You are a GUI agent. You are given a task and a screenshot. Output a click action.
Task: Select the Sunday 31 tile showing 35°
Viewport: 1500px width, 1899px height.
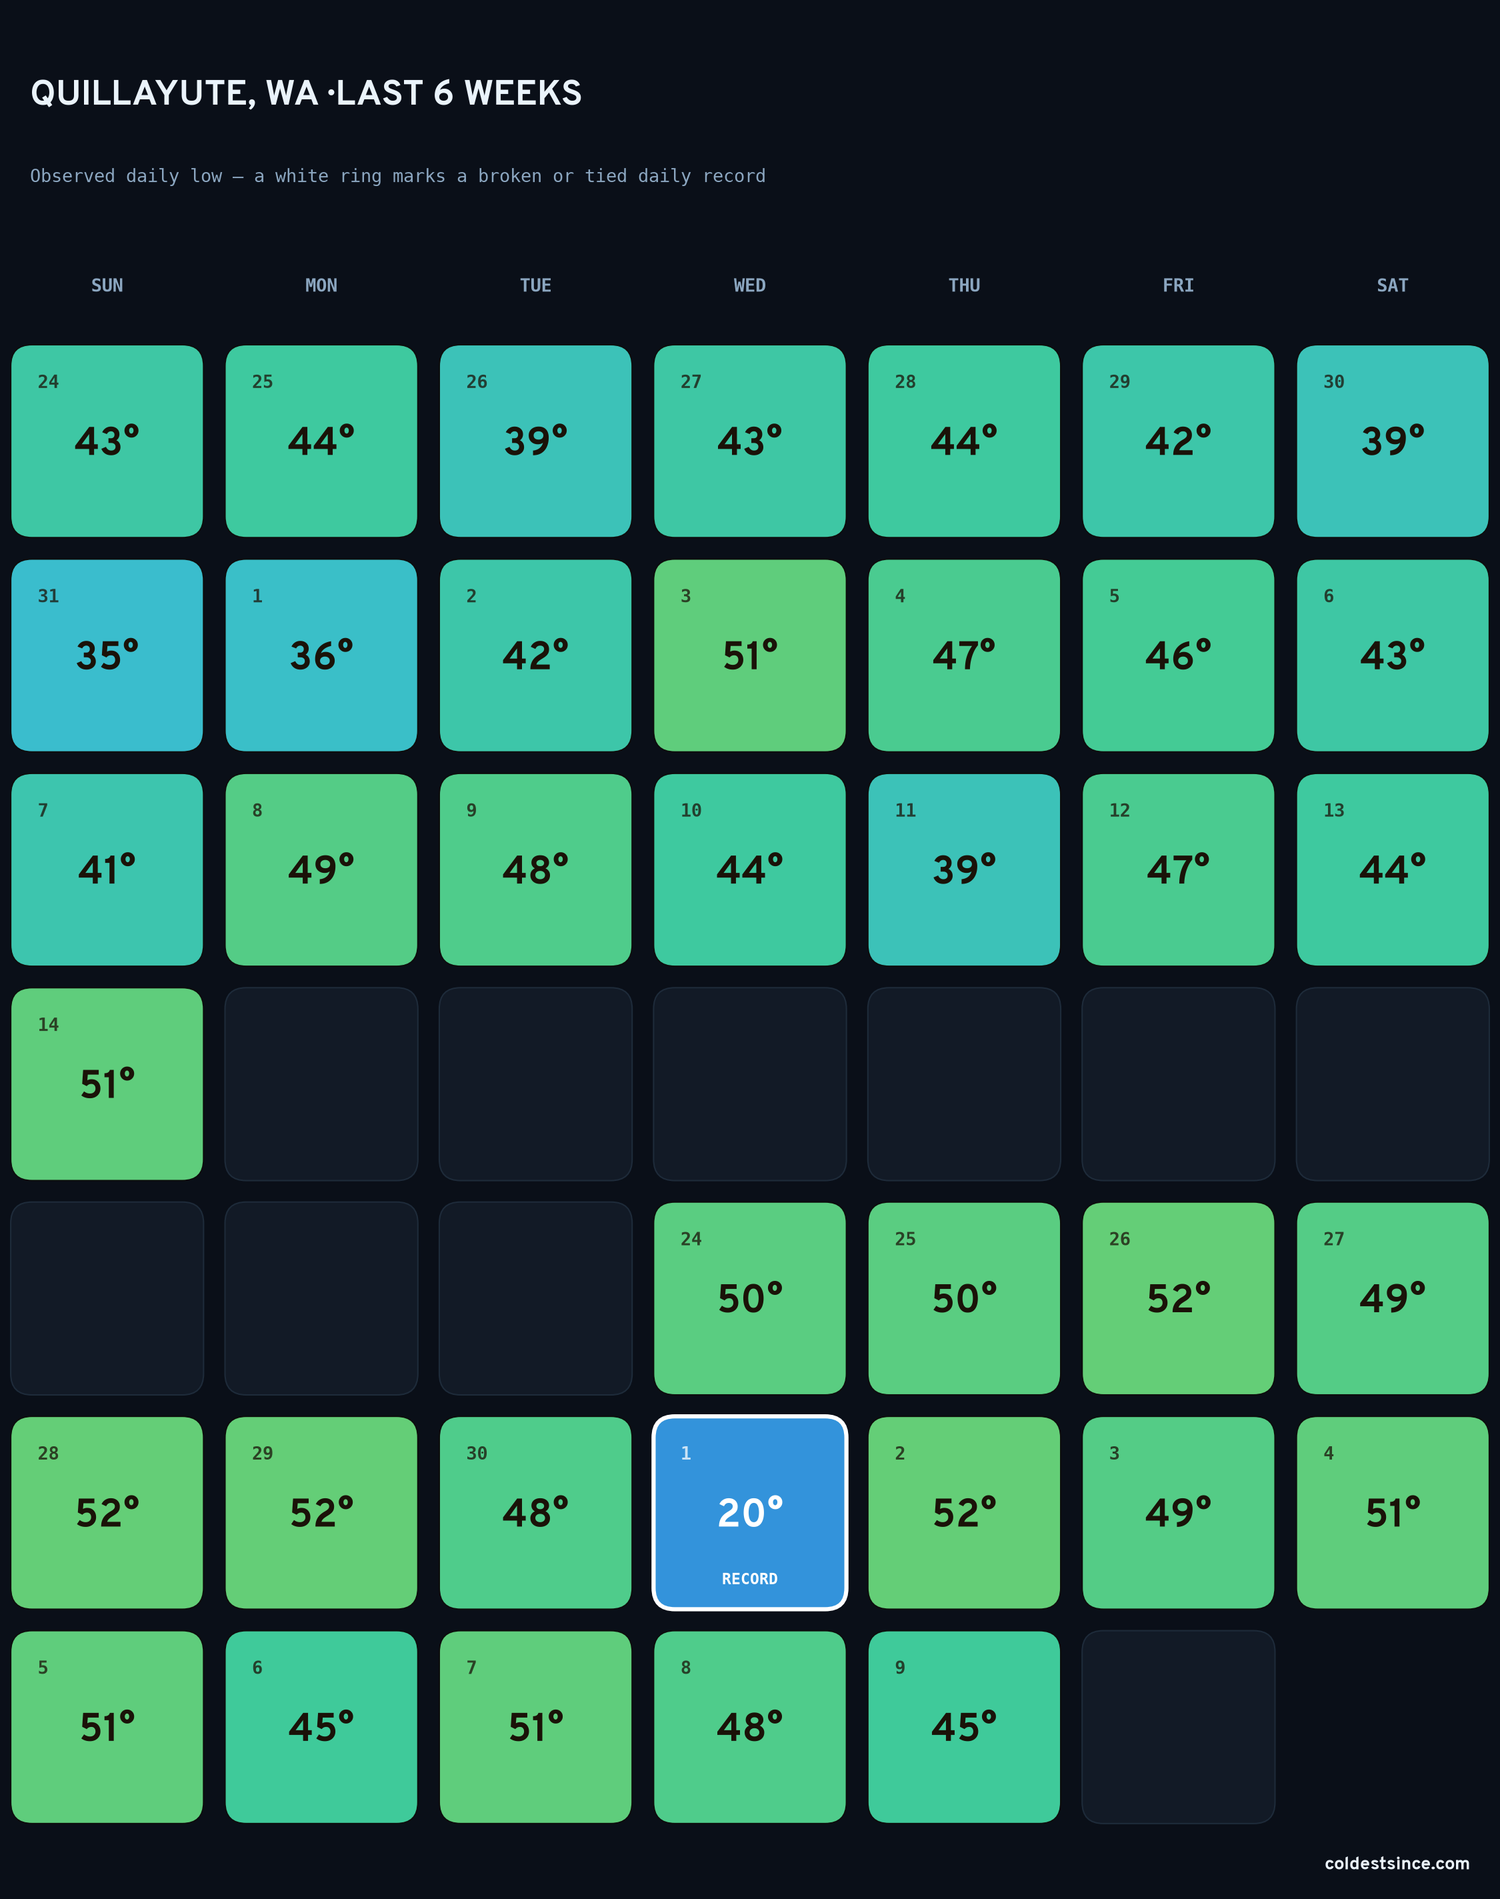[x=107, y=655]
